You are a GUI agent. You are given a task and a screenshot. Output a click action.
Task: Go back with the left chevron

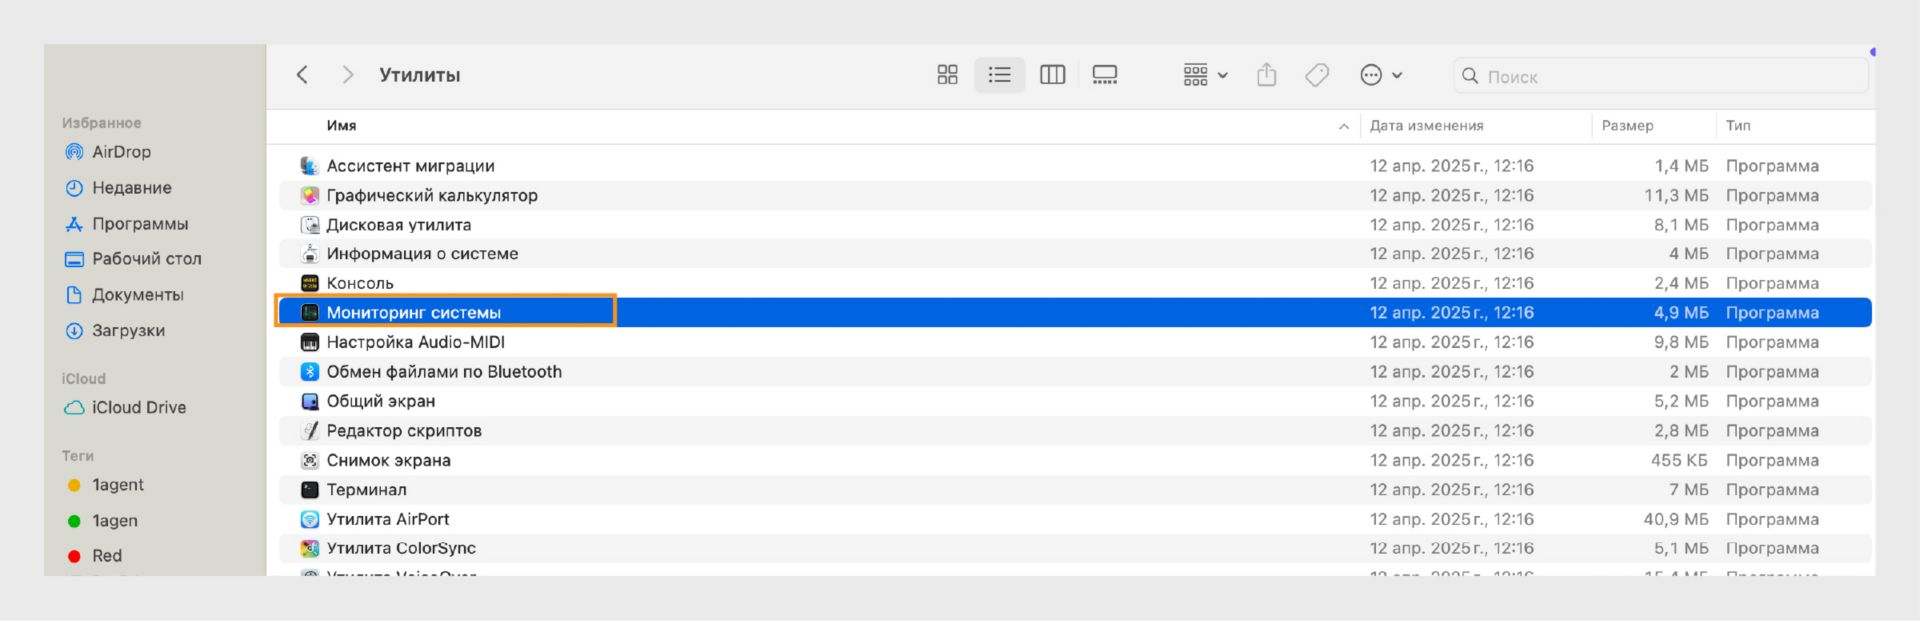(x=302, y=75)
